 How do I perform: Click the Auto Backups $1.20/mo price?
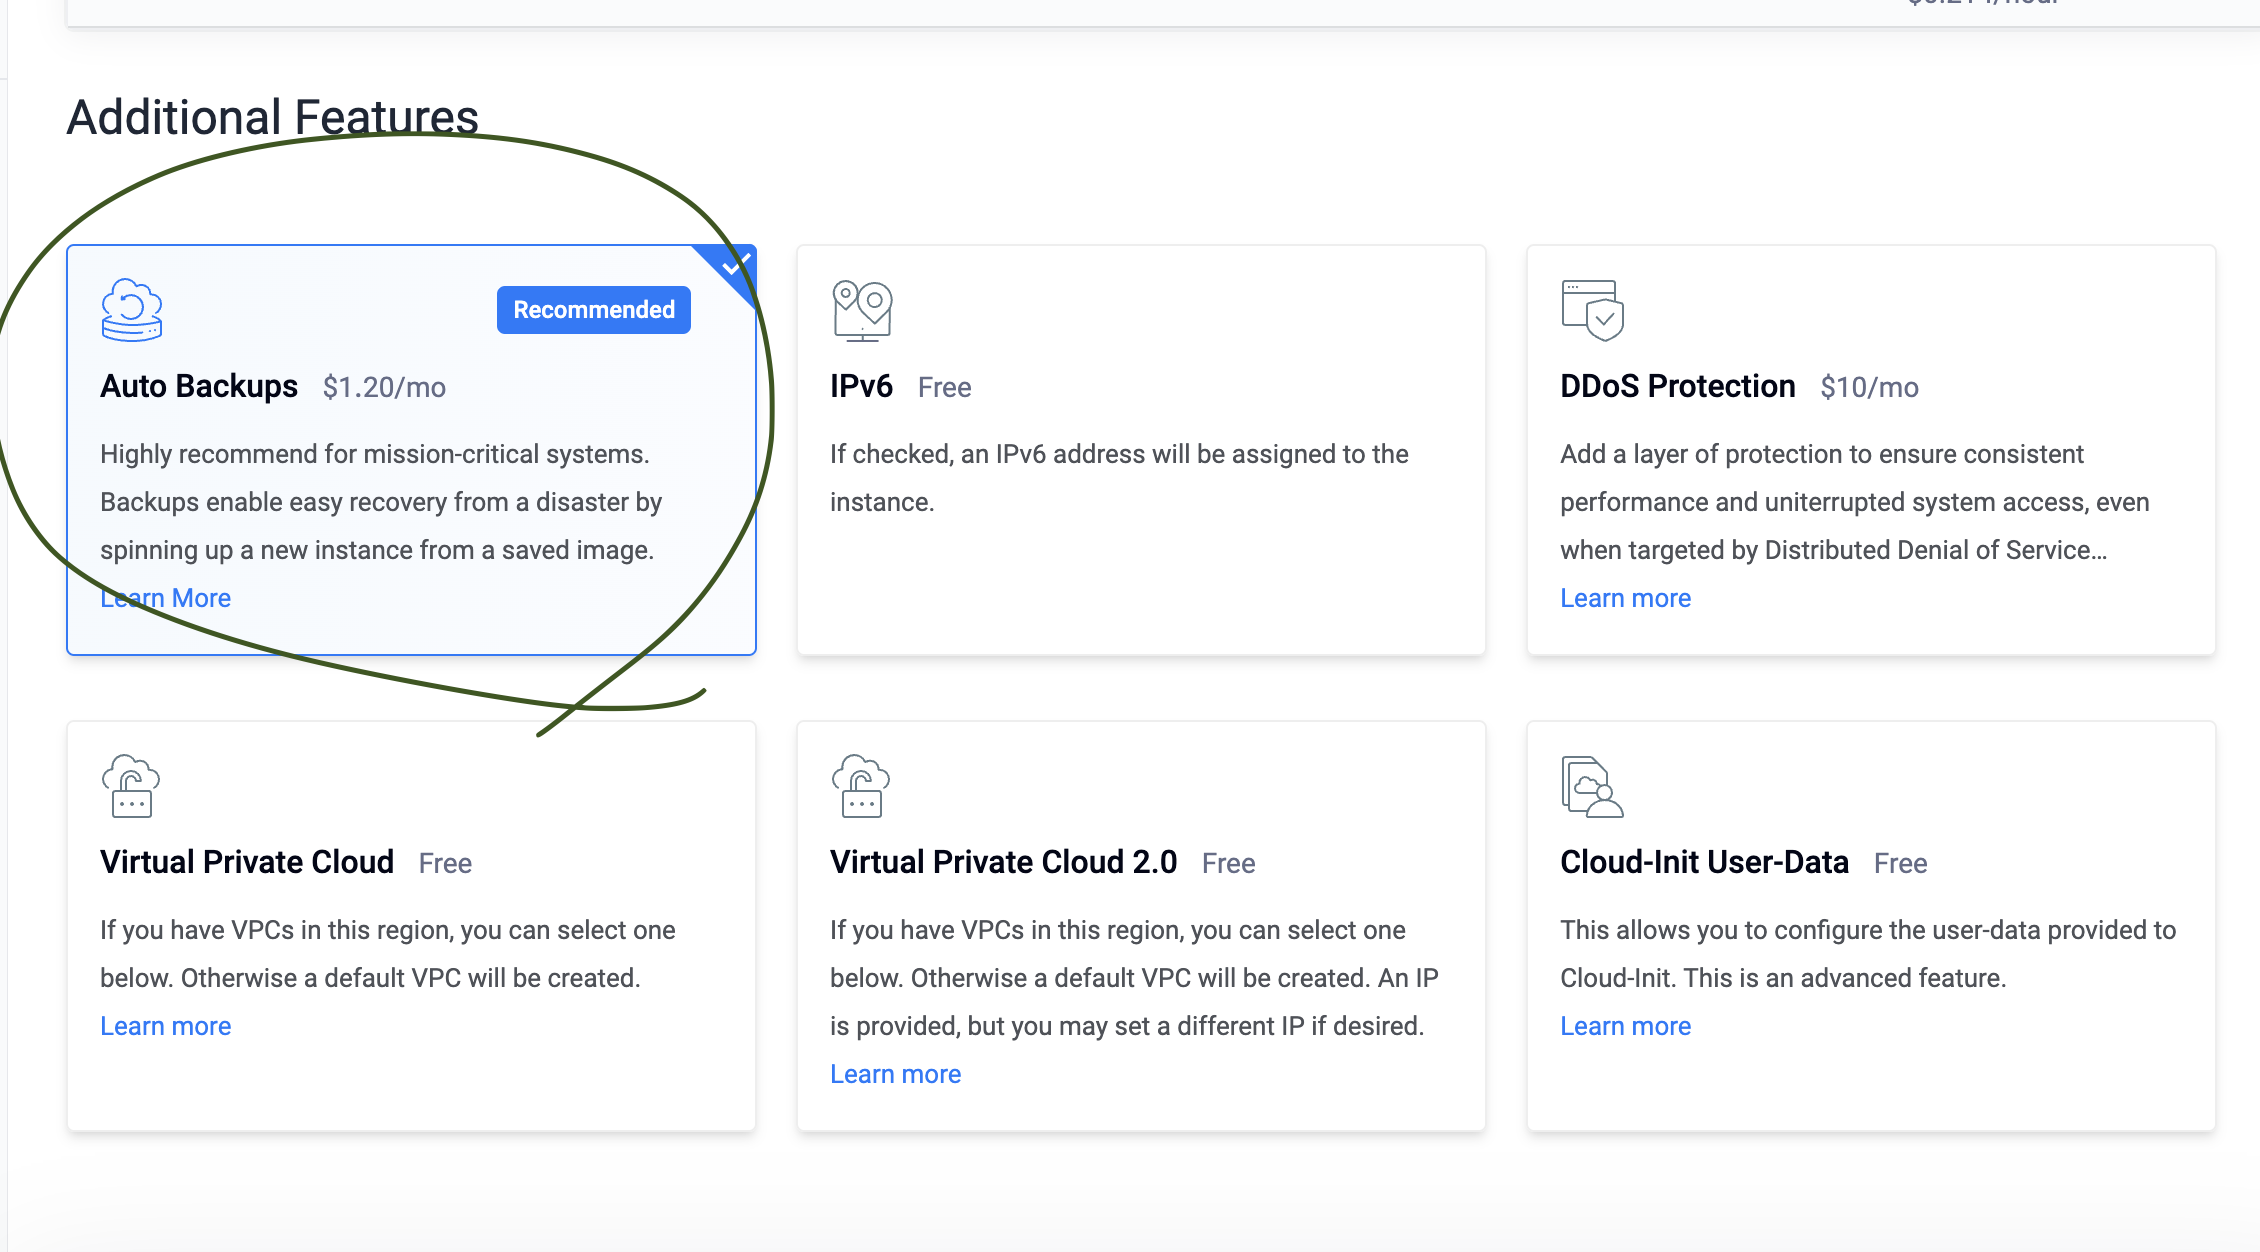384,387
